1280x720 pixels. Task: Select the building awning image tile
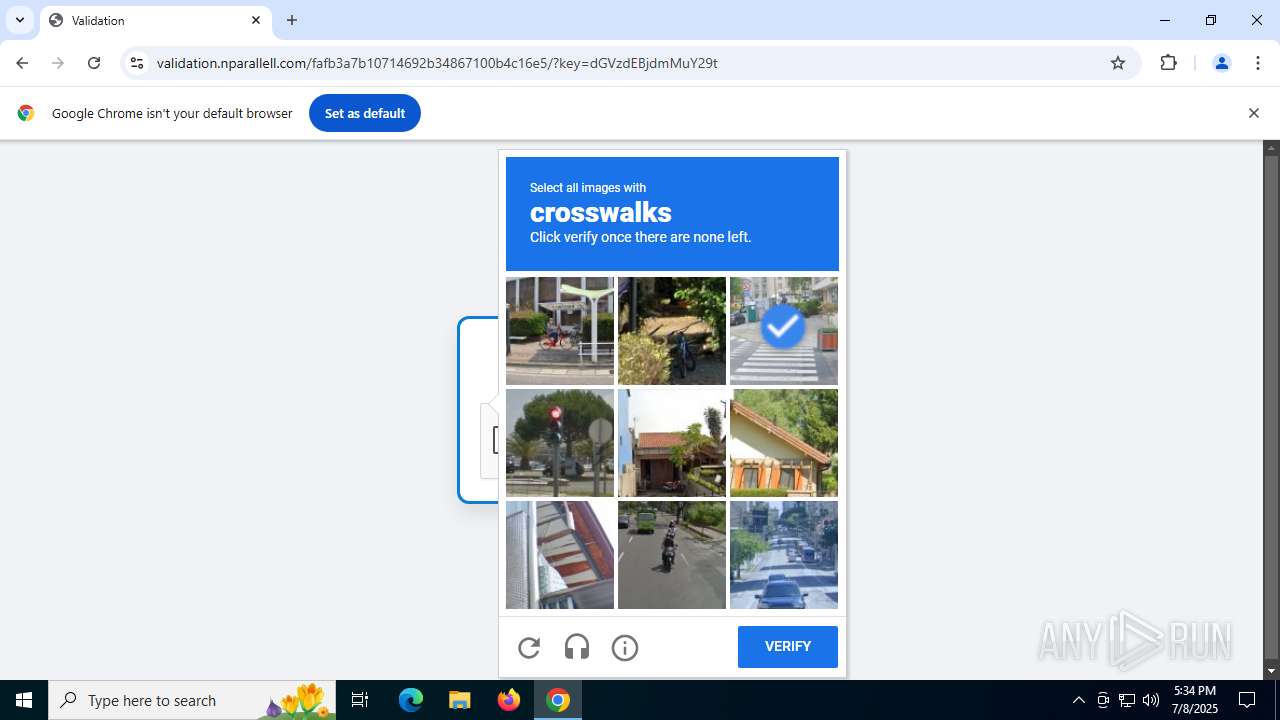tap(560, 555)
